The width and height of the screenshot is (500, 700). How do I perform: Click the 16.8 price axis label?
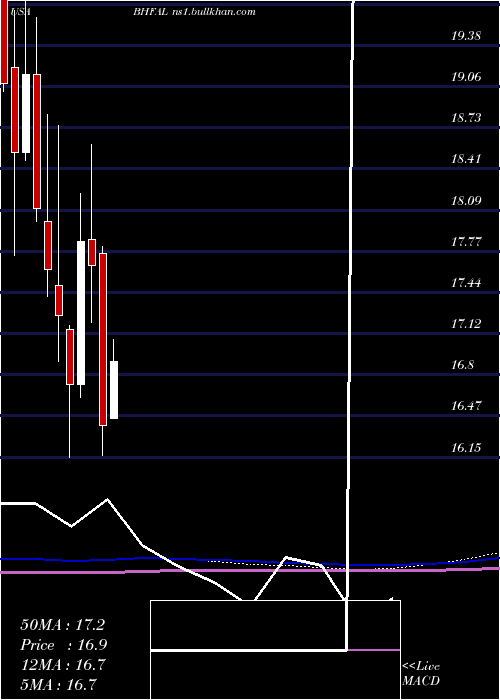(x=462, y=365)
